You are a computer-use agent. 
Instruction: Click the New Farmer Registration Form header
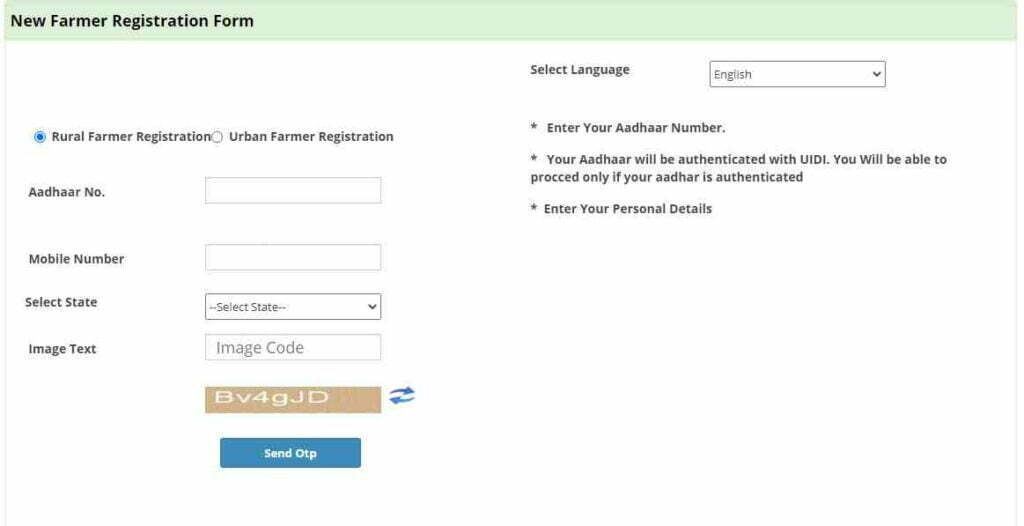[x=132, y=21]
